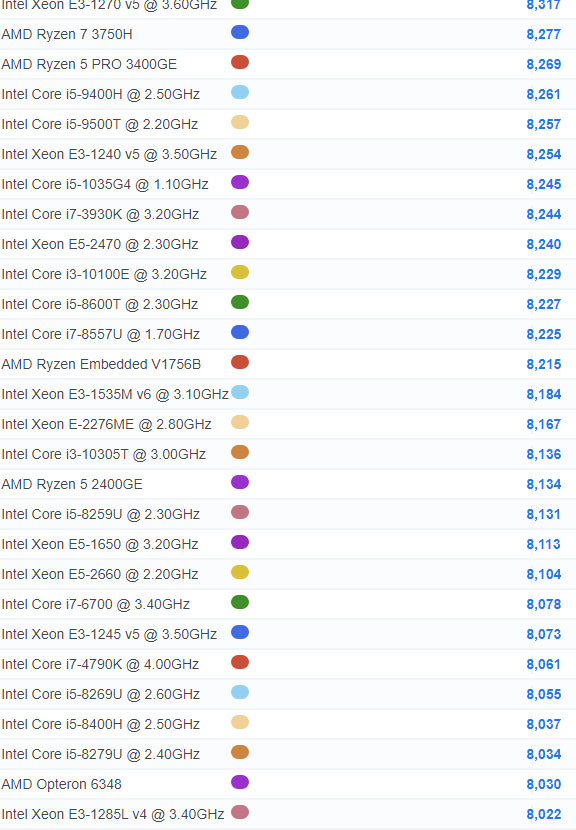
Task: Click the red dot beside i7-4790K
Action: pyautogui.click(x=240, y=662)
